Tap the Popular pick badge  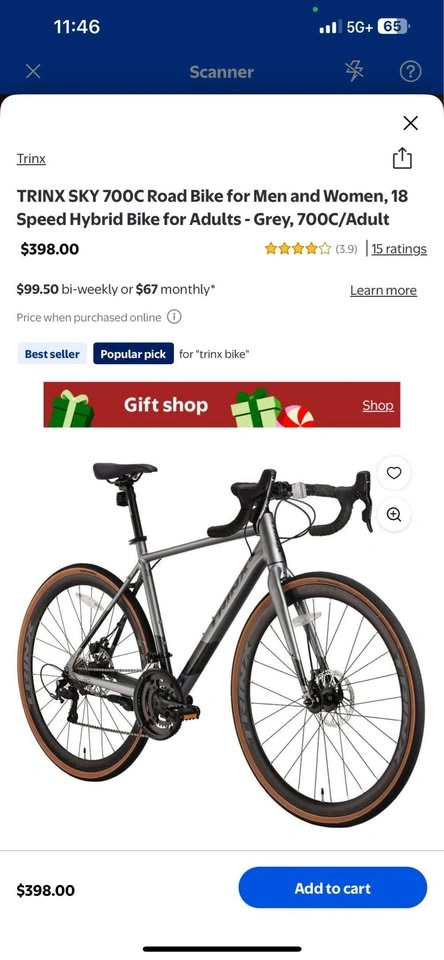coord(134,354)
